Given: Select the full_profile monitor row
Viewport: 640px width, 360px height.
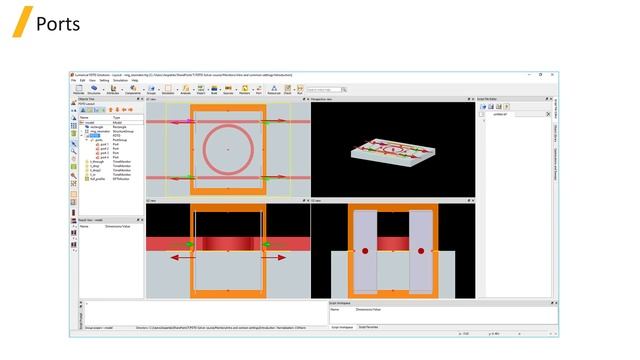Looking at the screenshot, I should 110,179.
